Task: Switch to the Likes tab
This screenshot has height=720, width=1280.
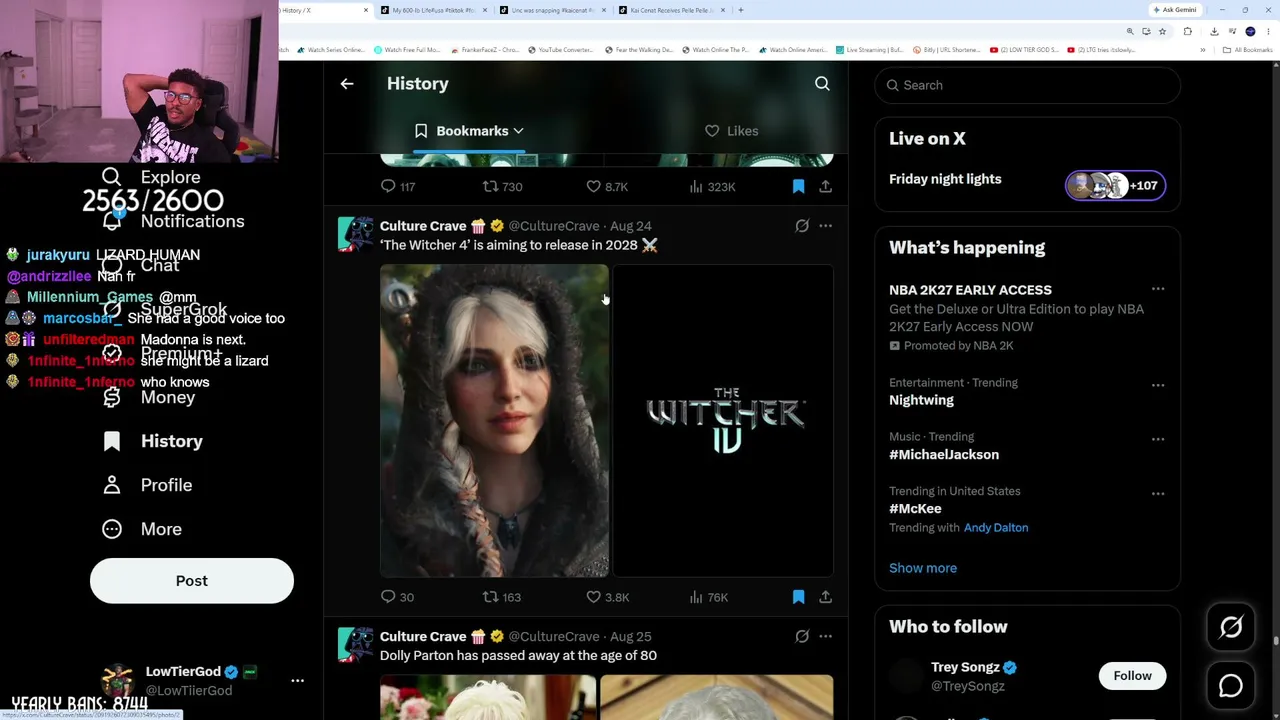Action: pyautogui.click(x=732, y=131)
